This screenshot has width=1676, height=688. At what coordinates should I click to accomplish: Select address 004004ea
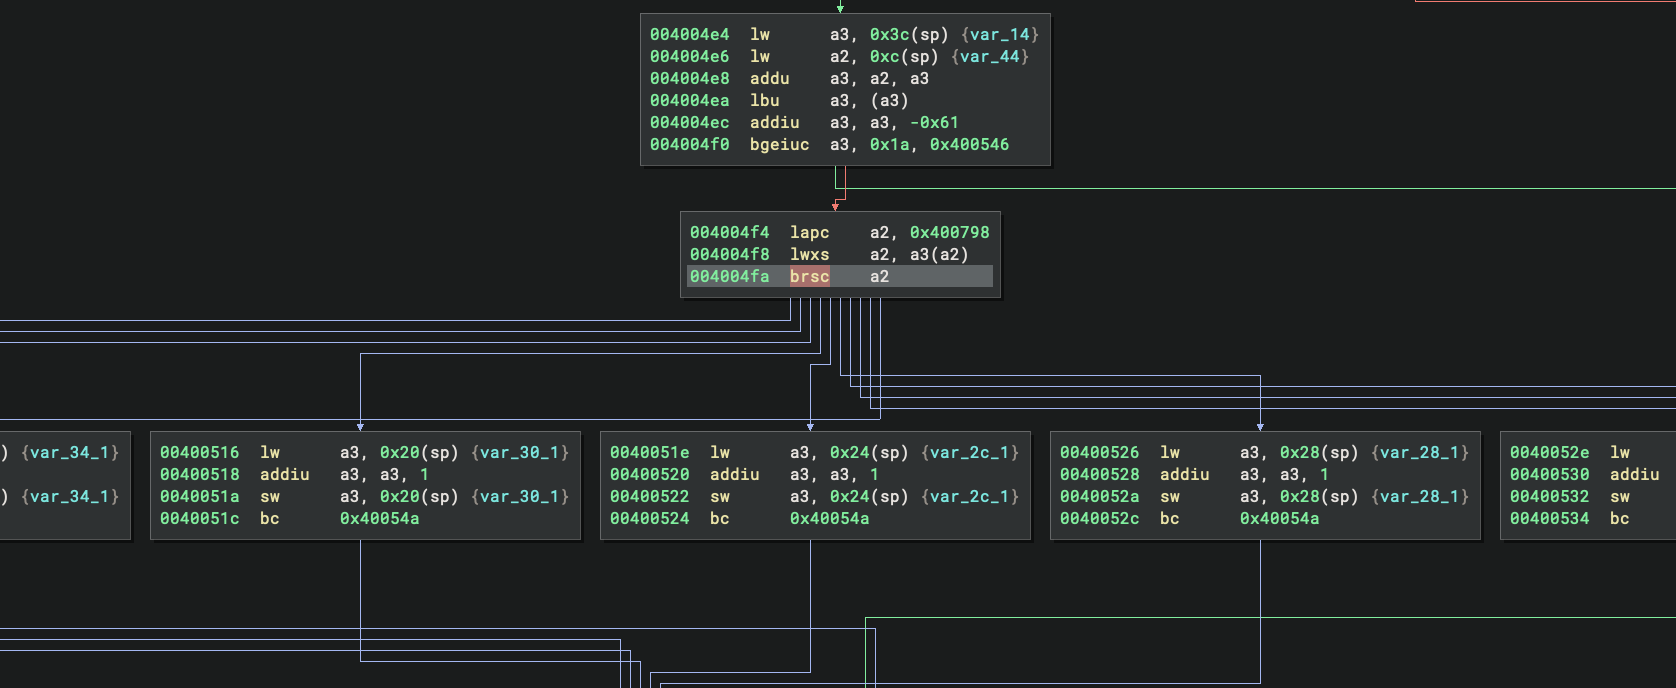[x=690, y=101]
